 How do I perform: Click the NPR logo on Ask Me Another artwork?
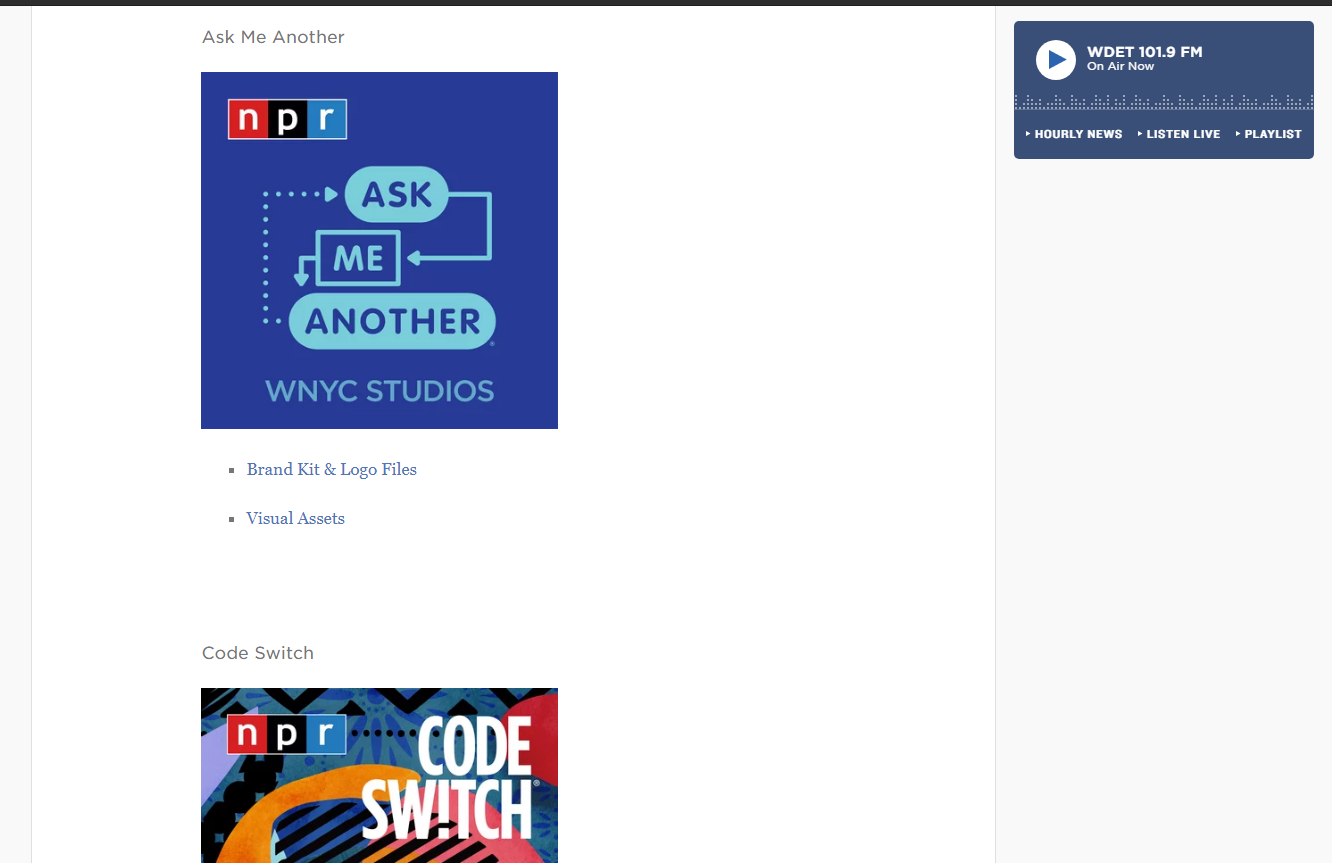tap(288, 119)
